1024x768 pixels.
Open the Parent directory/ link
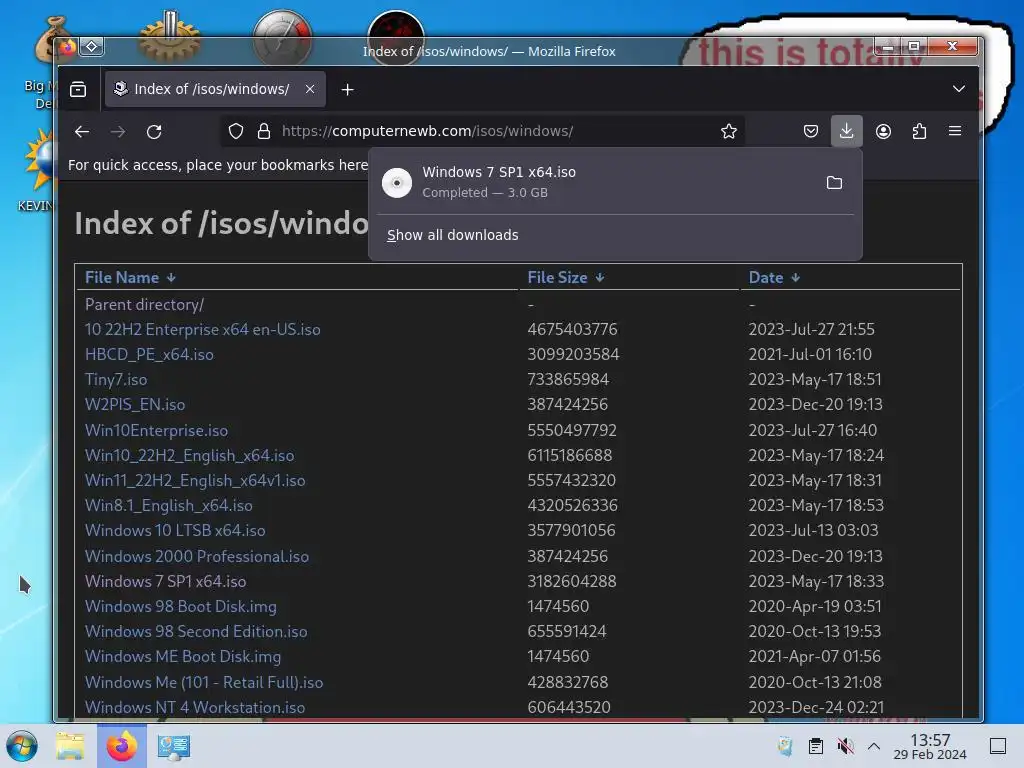pyautogui.click(x=144, y=304)
